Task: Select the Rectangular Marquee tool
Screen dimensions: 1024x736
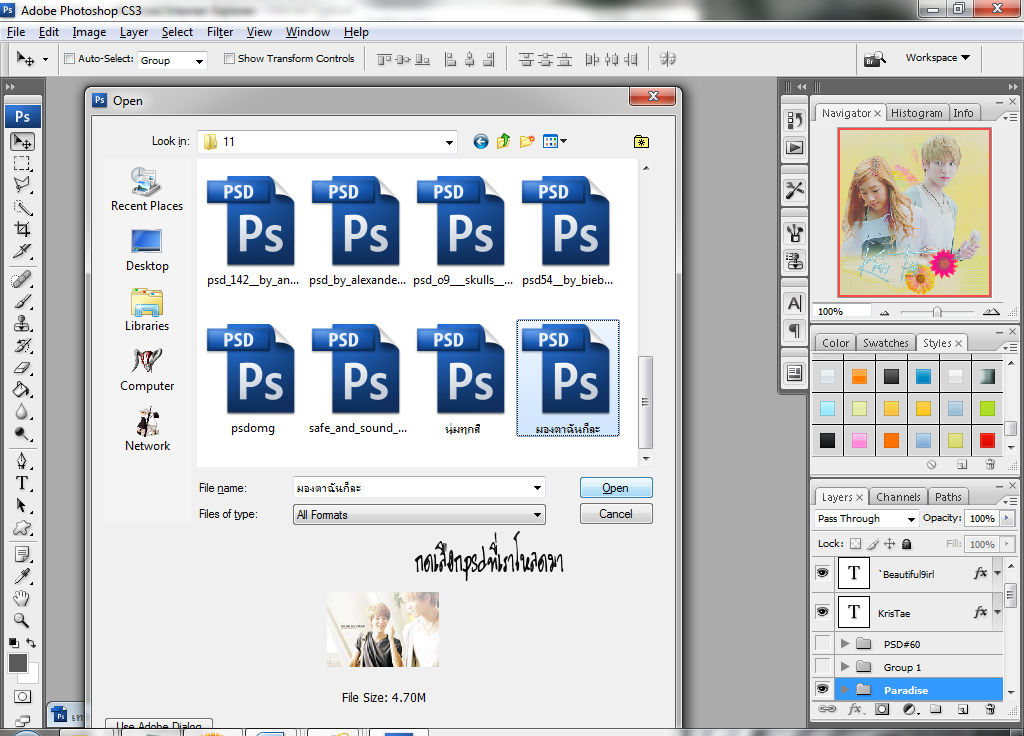Action: (22, 163)
